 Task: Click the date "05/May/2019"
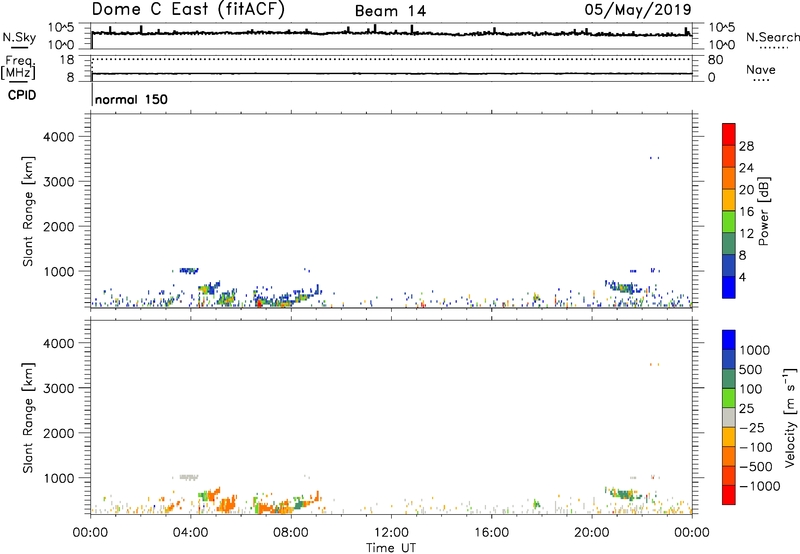[x=638, y=9]
